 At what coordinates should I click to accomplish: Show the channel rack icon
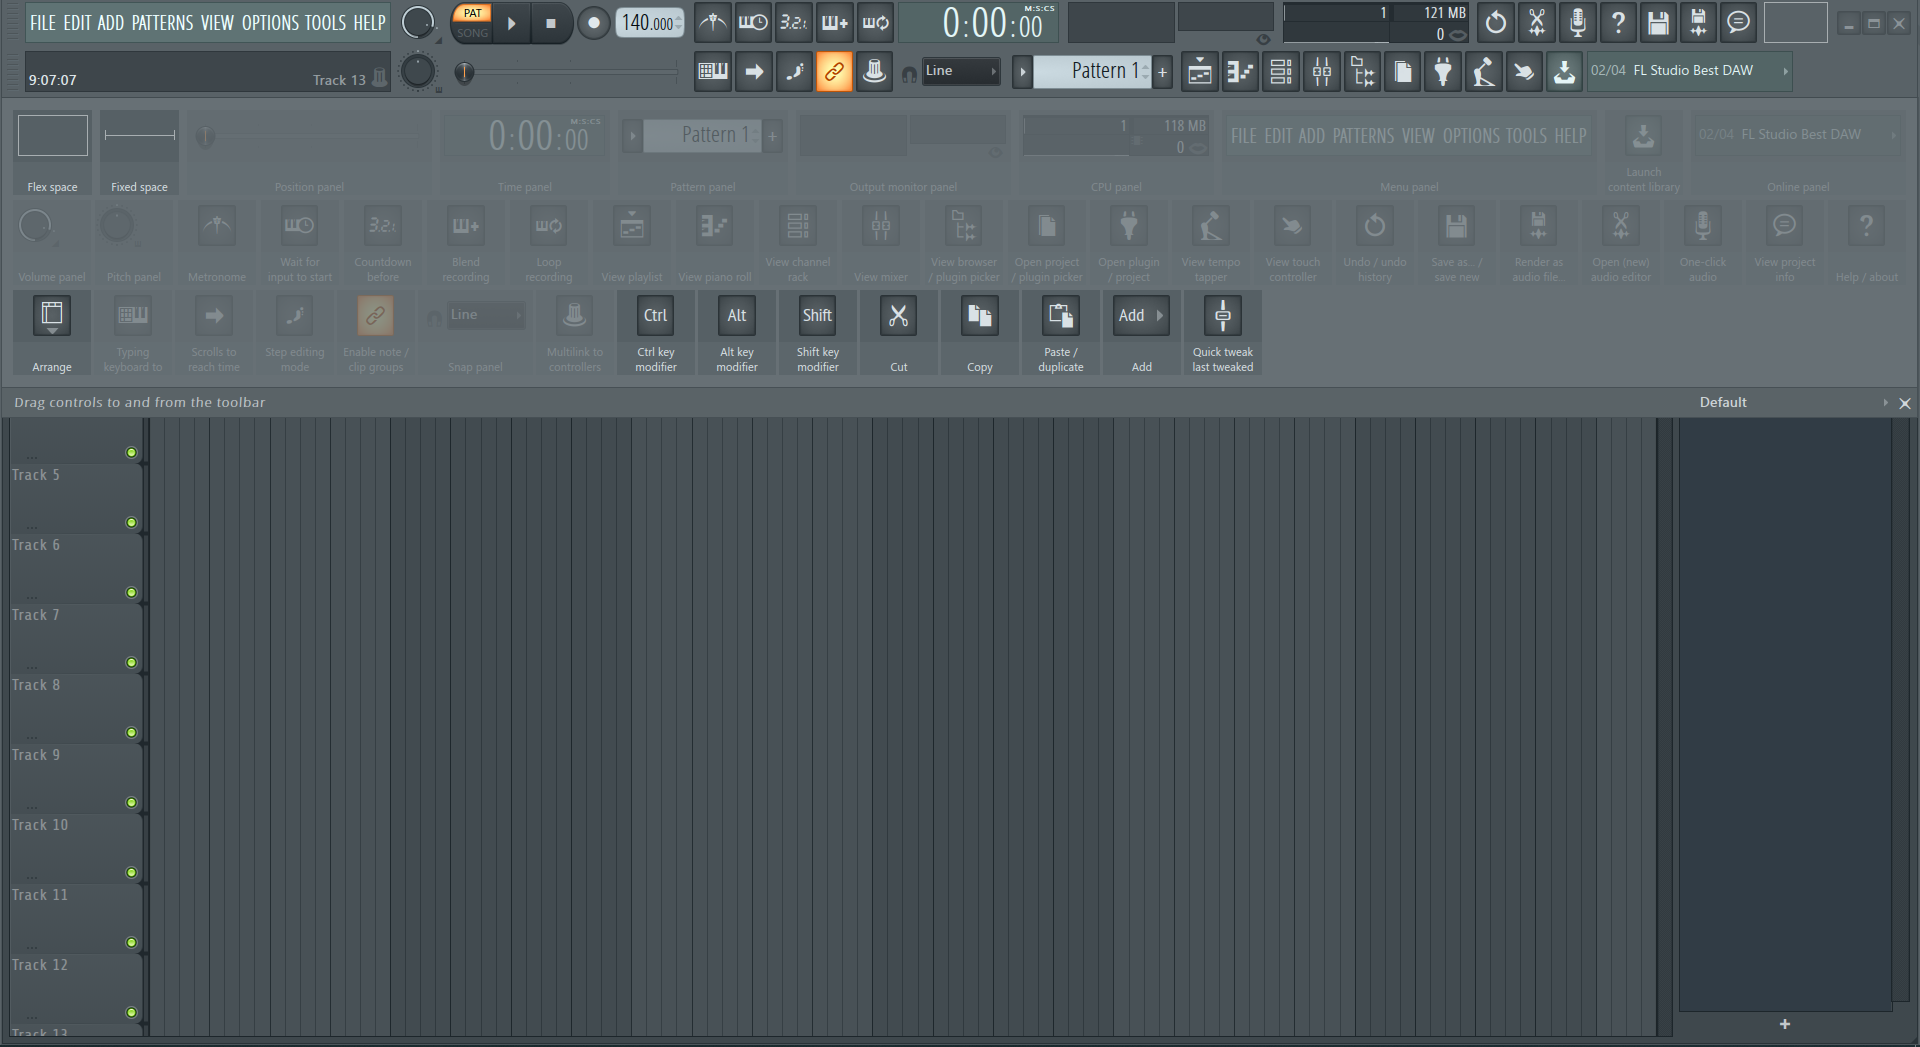click(x=1281, y=71)
